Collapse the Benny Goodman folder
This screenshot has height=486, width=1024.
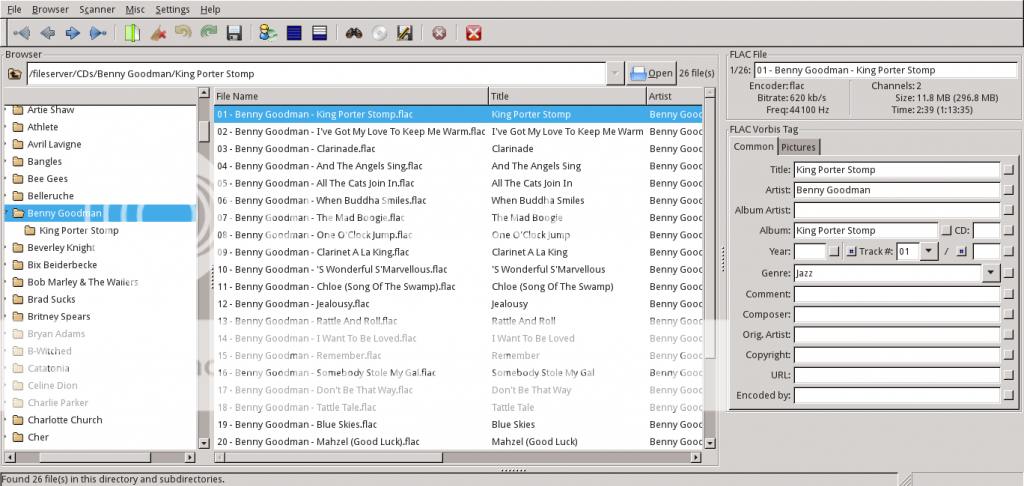6,213
